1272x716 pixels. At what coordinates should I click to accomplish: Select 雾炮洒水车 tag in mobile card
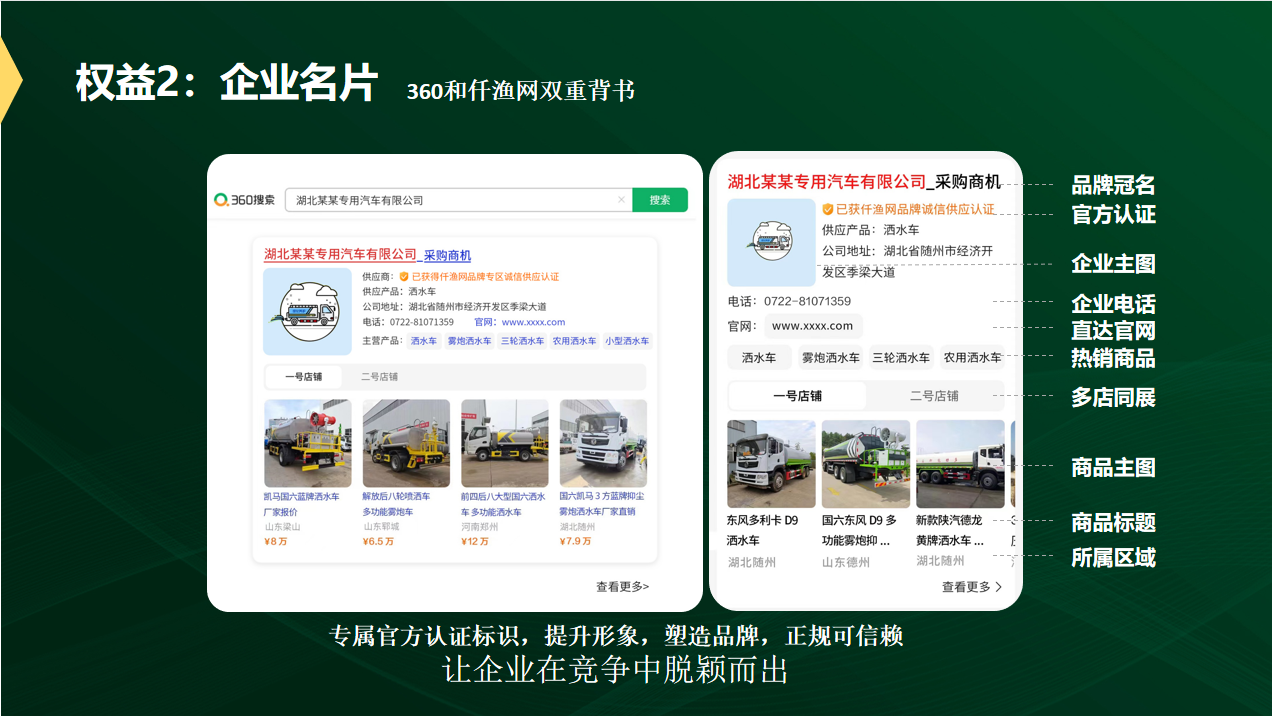830,358
